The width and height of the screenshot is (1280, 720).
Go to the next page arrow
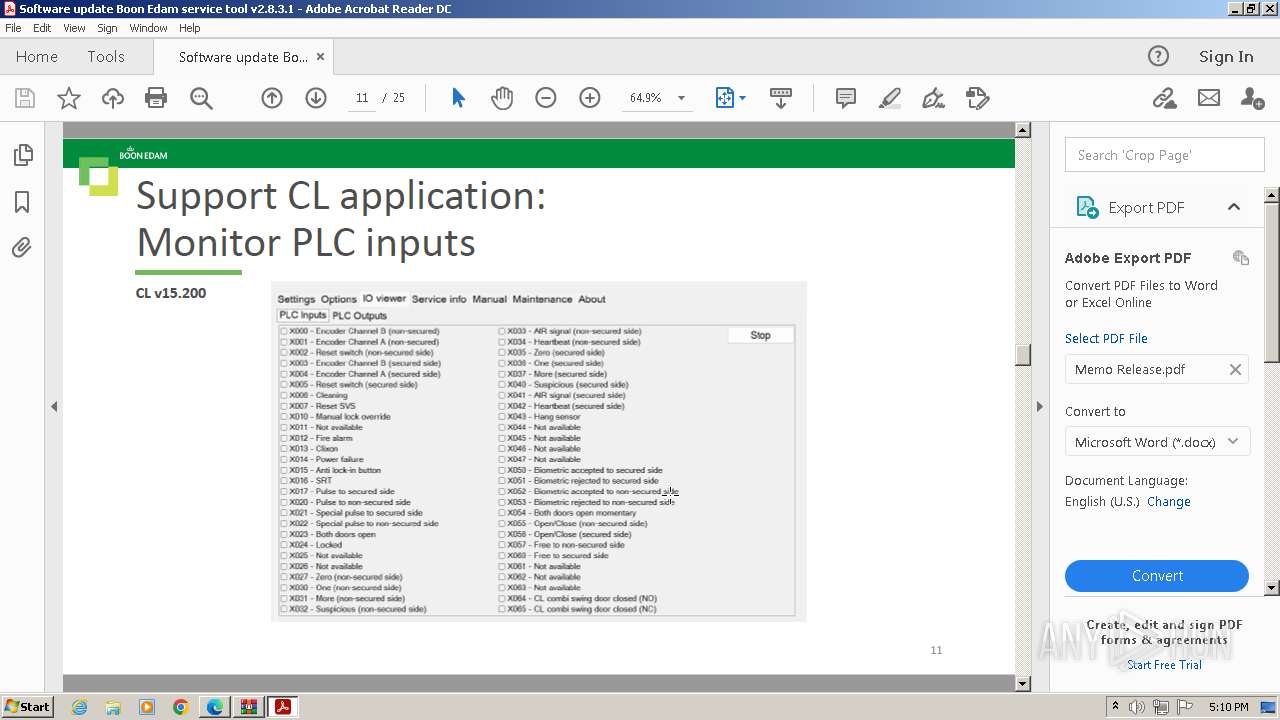[316, 98]
